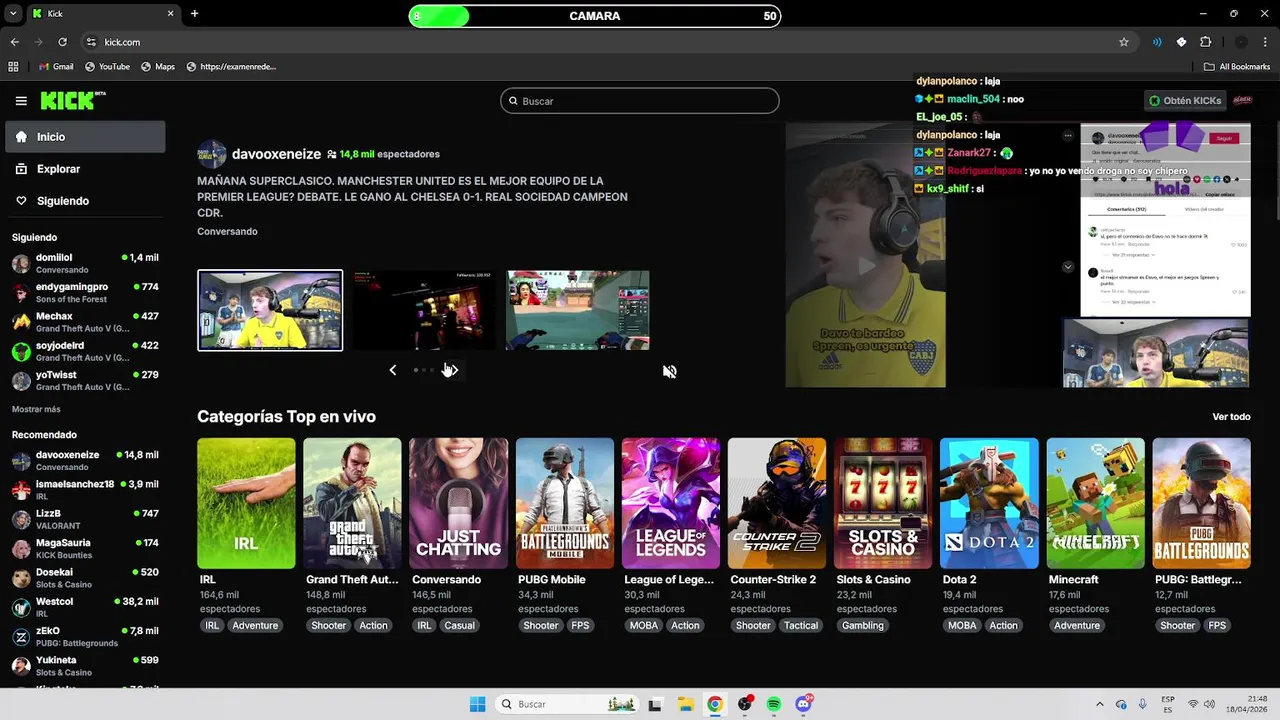Open Slots & Casino category card
Viewport: 1280px width, 720px height.
coord(883,503)
